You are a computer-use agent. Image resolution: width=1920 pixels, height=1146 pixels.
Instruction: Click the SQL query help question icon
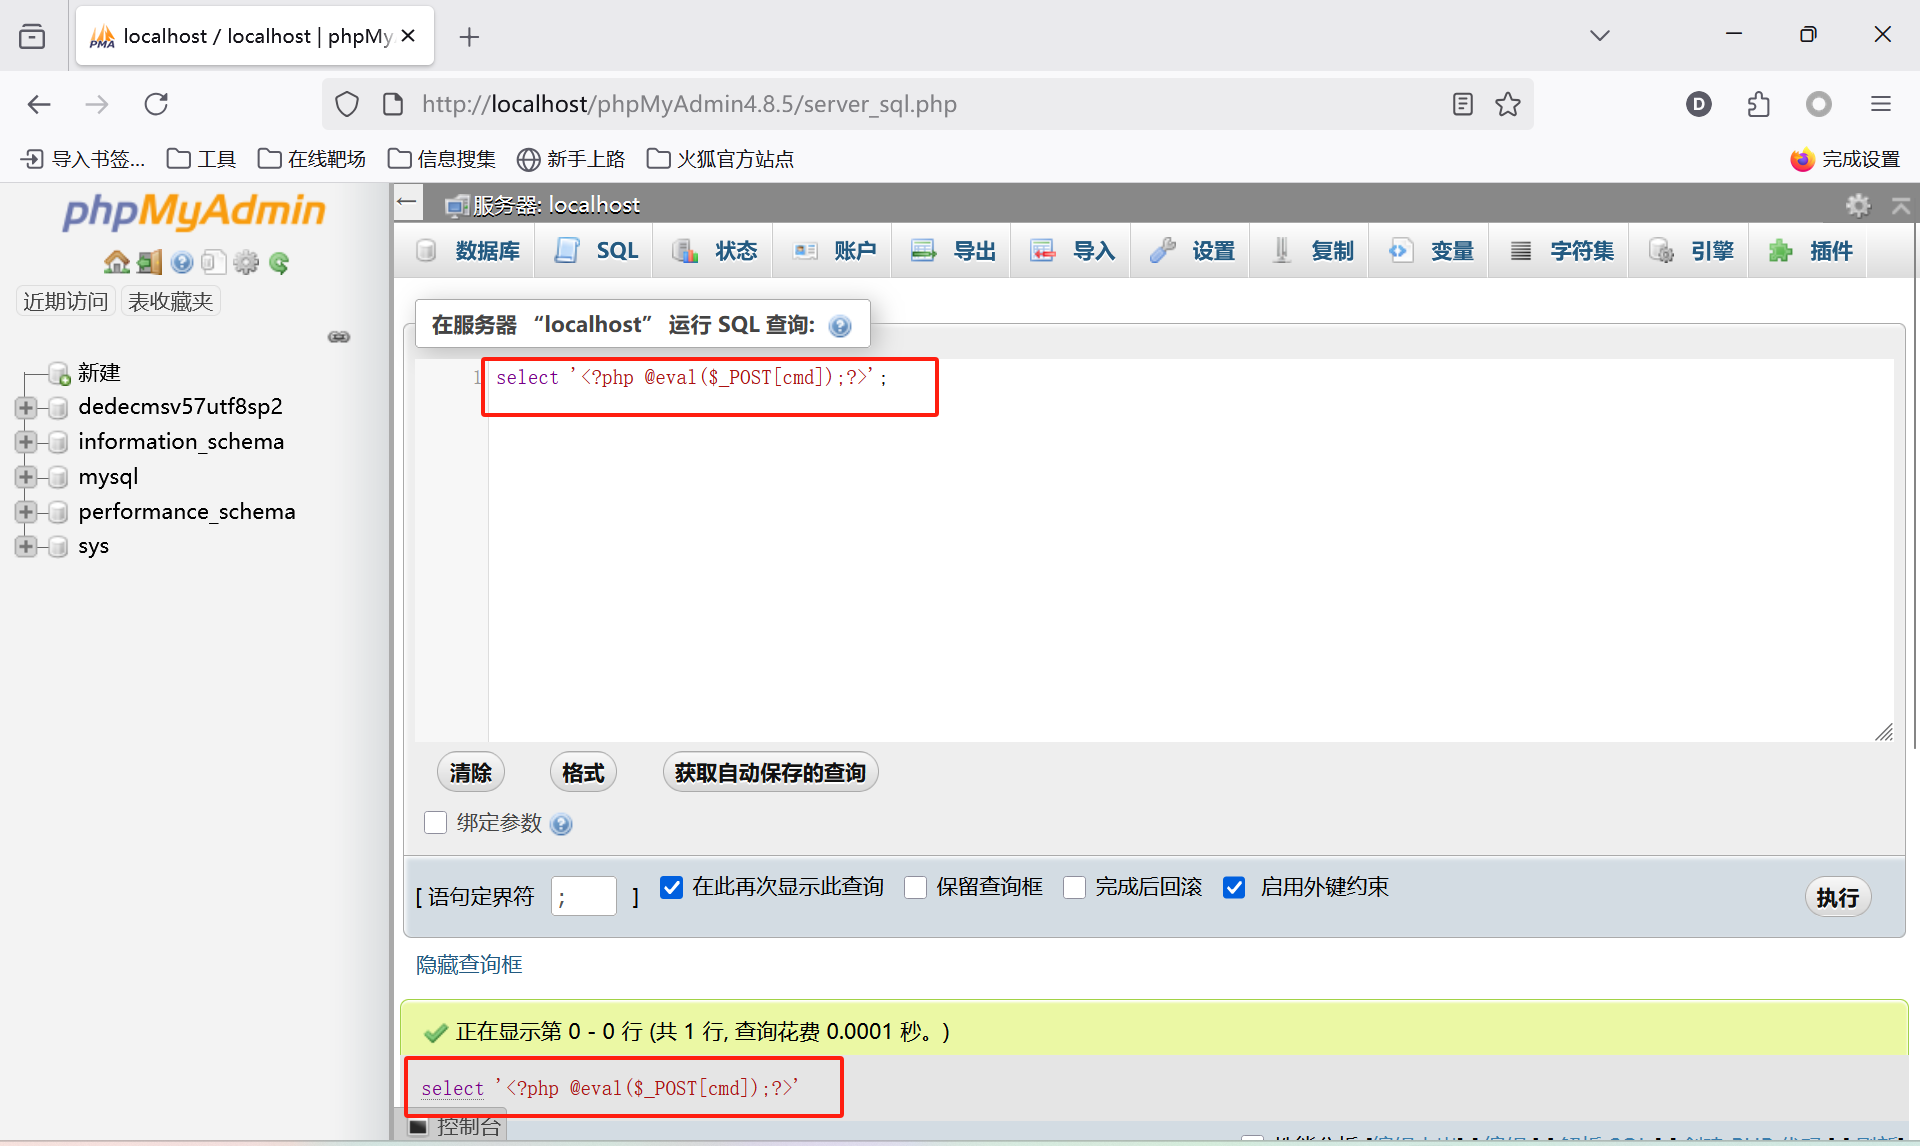[x=841, y=326]
